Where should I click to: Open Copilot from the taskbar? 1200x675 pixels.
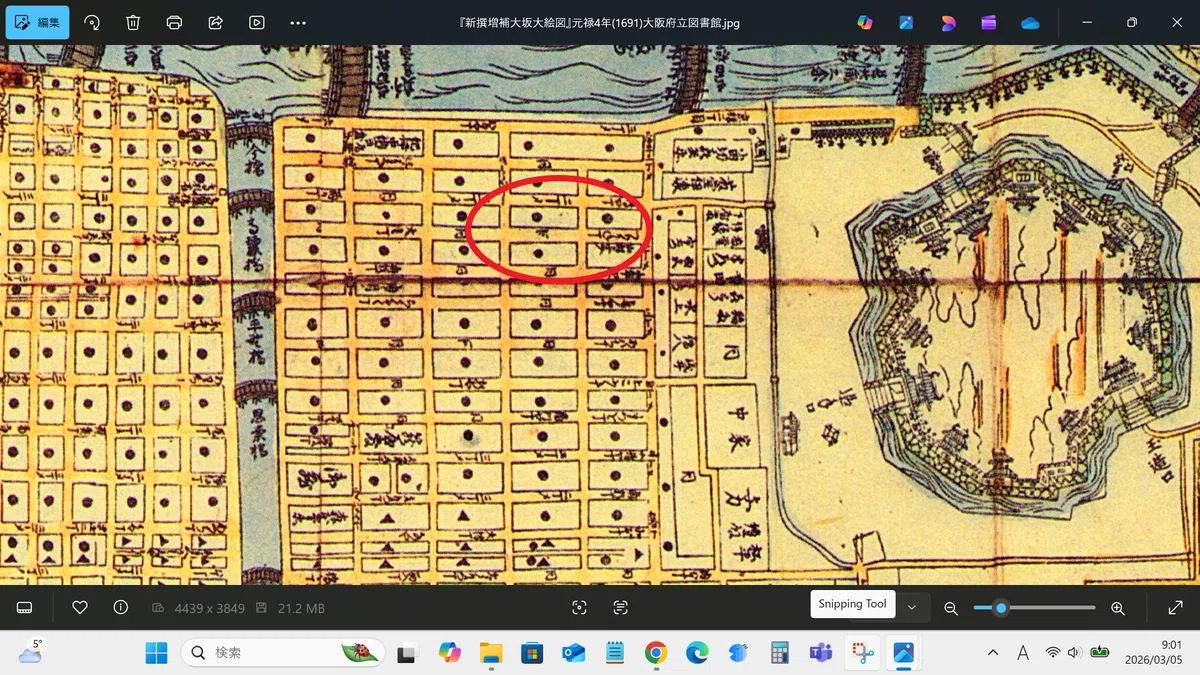[449, 653]
